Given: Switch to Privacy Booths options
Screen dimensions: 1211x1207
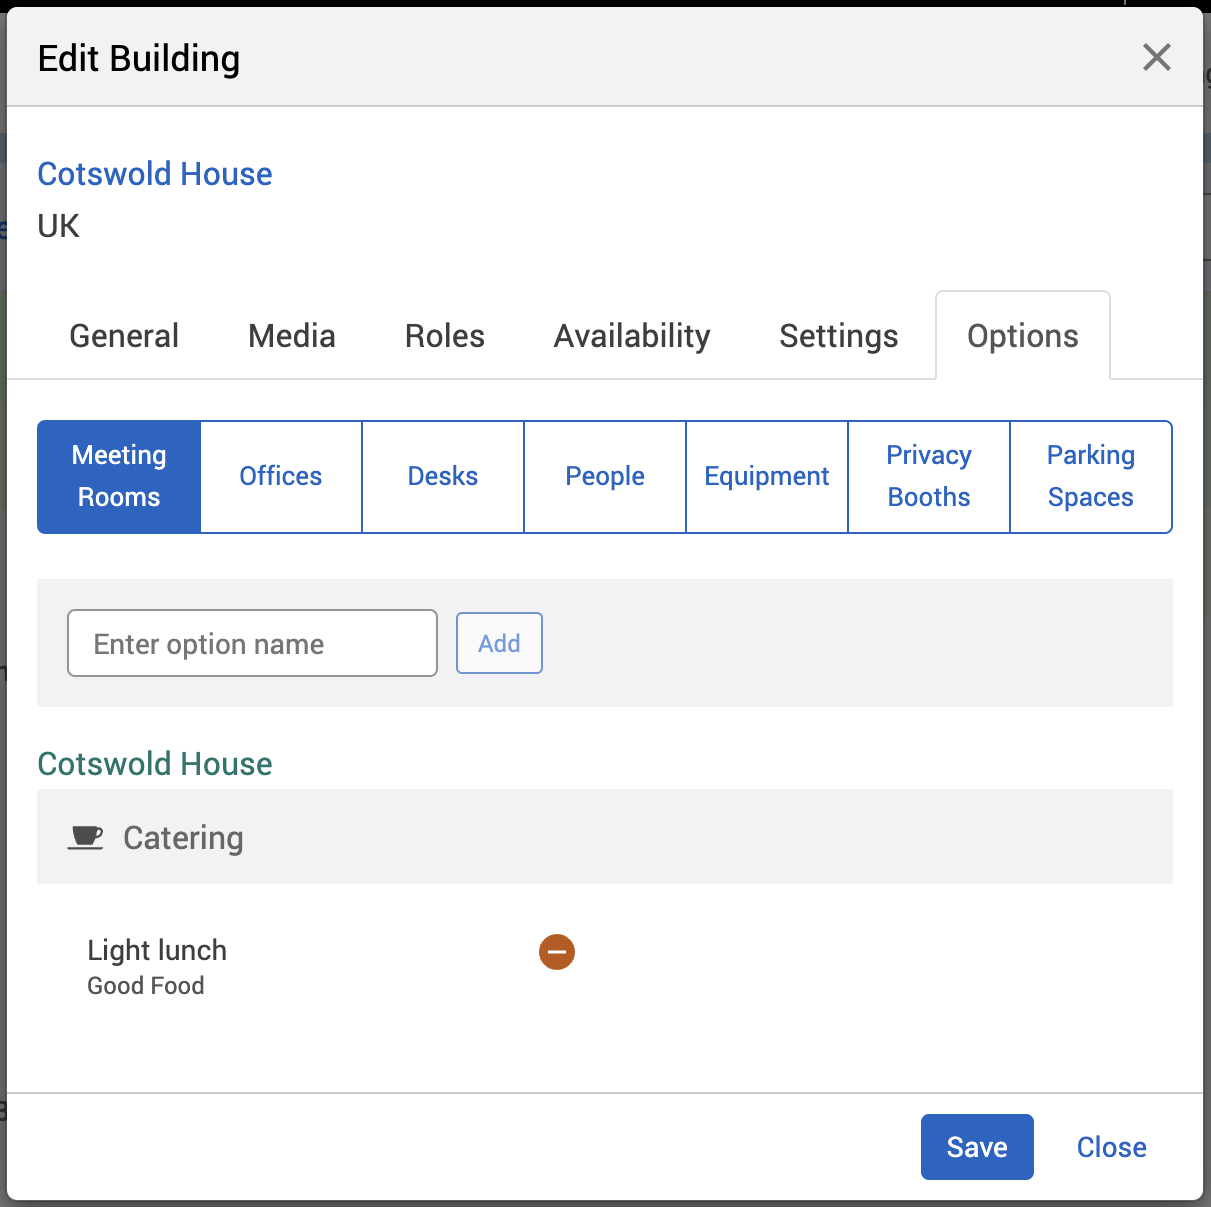Looking at the screenshot, I should [929, 476].
